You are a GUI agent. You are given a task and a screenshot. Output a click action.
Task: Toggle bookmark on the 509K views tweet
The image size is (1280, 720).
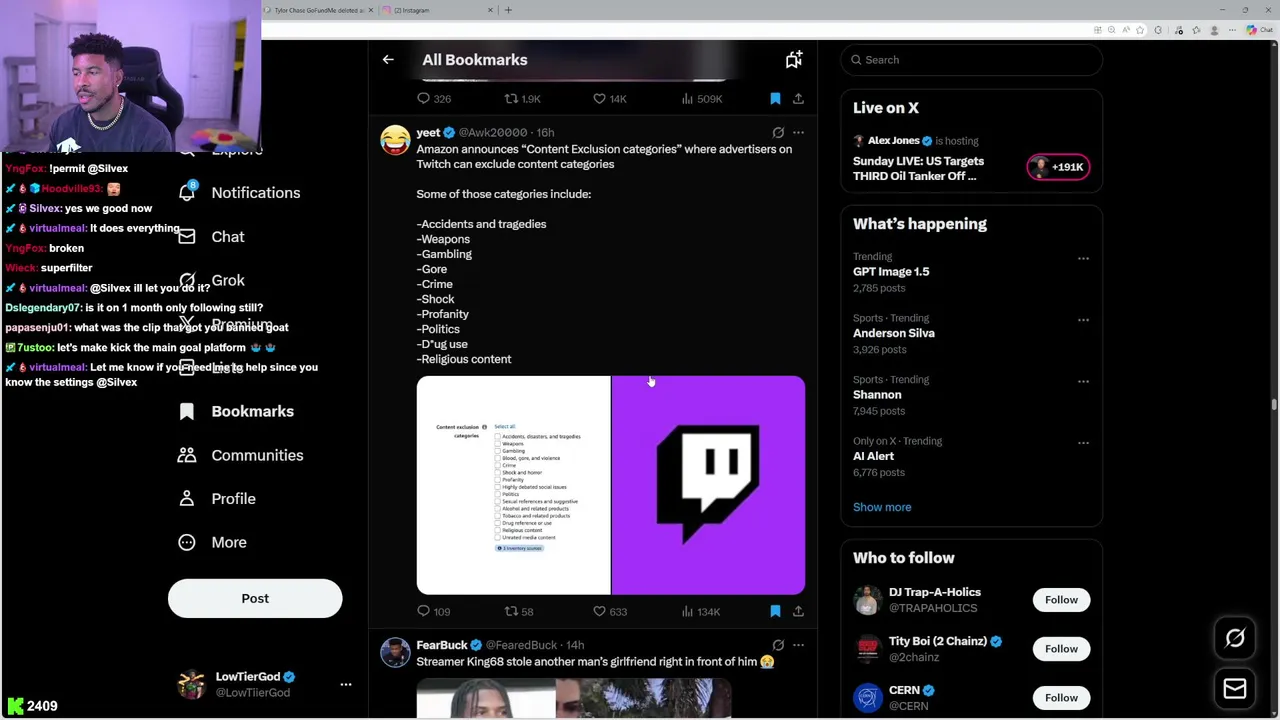coord(775,99)
